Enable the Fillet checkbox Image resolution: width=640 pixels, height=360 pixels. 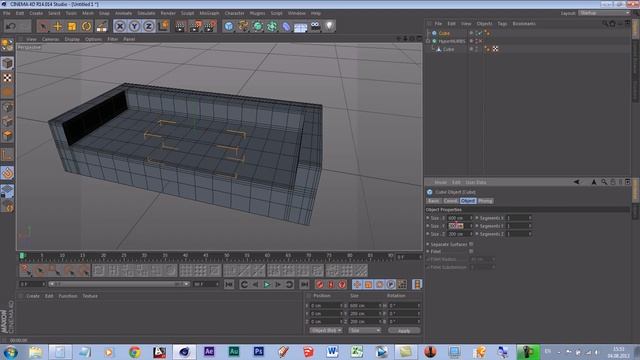pyautogui.click(x=471, y=251)
